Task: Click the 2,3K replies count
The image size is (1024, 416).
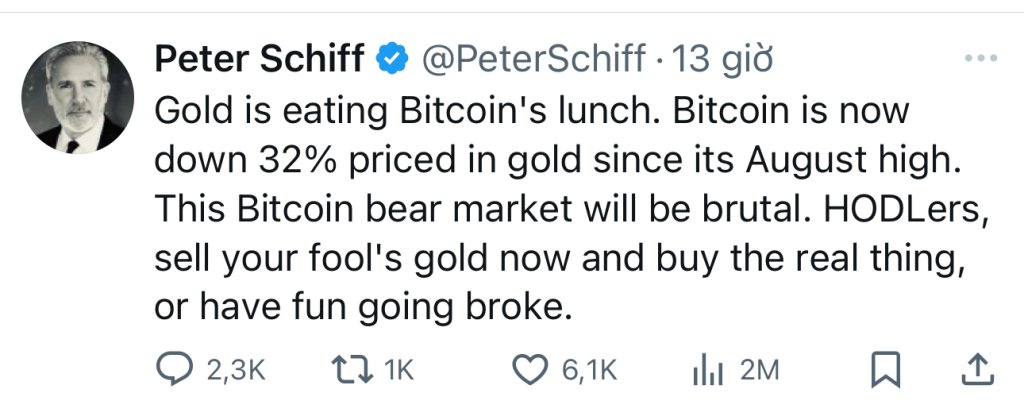Action: click(x=236, y=370)
